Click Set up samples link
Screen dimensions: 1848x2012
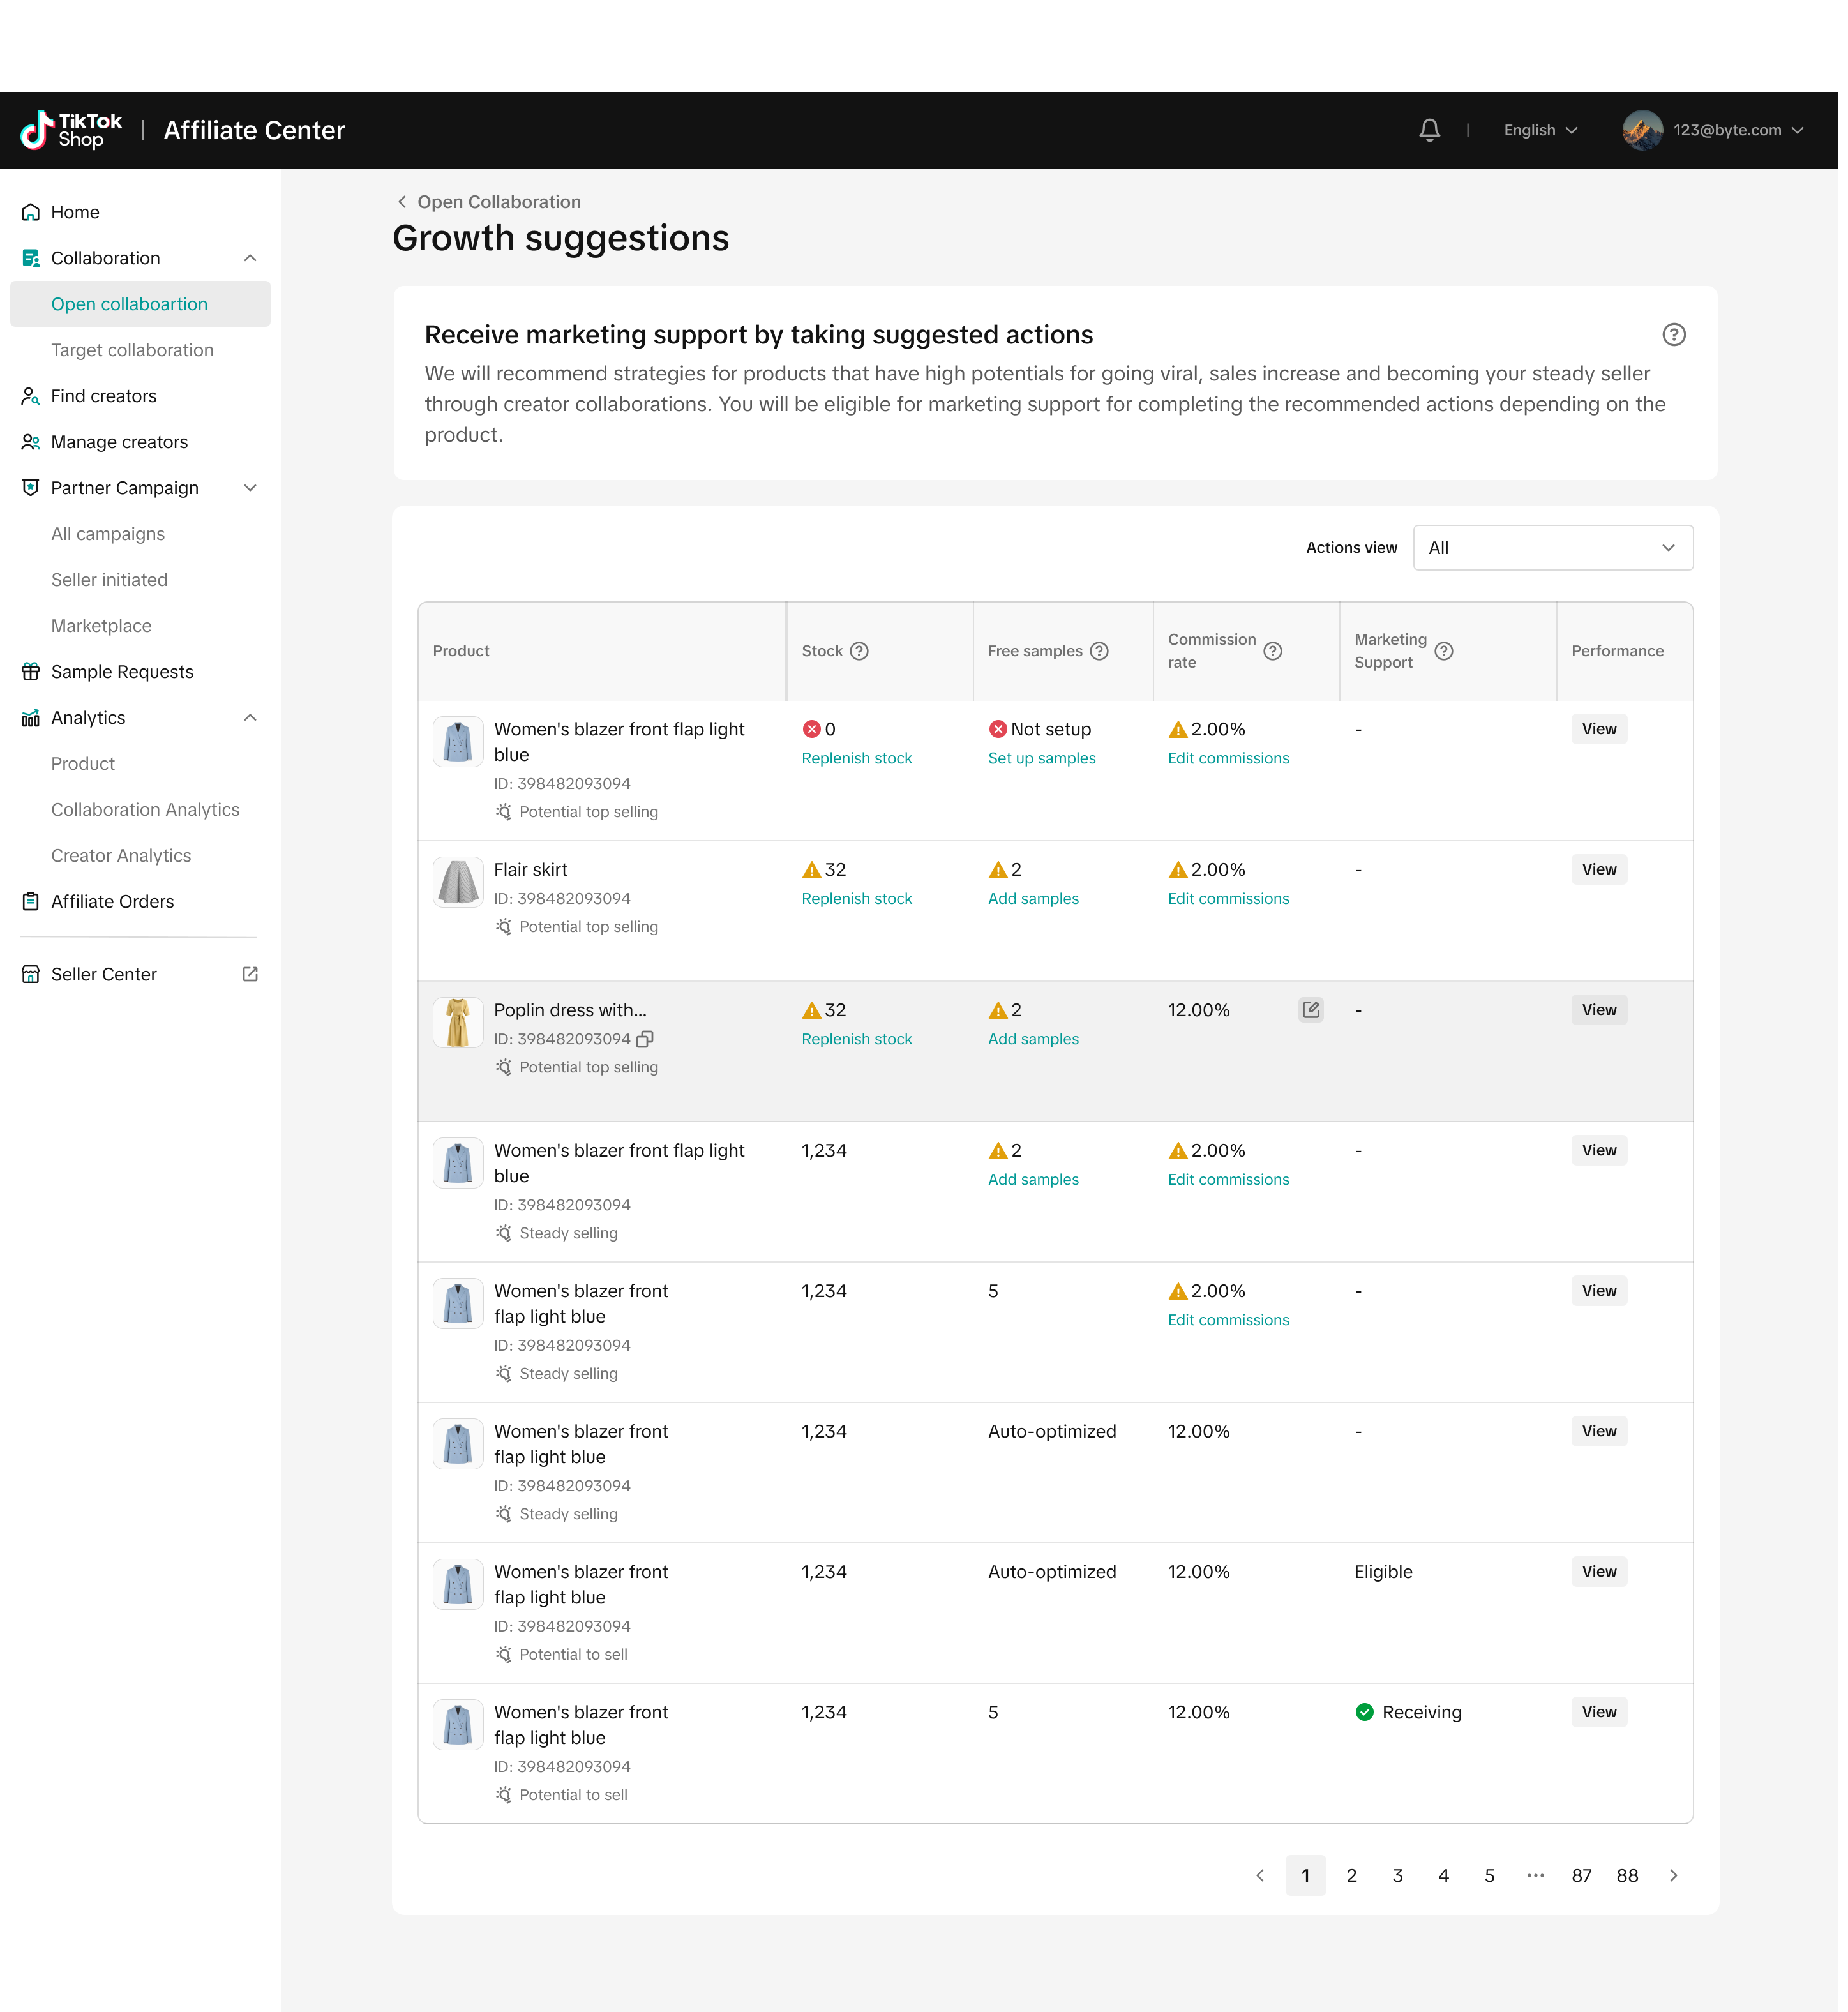click(x=1041, y=758)
